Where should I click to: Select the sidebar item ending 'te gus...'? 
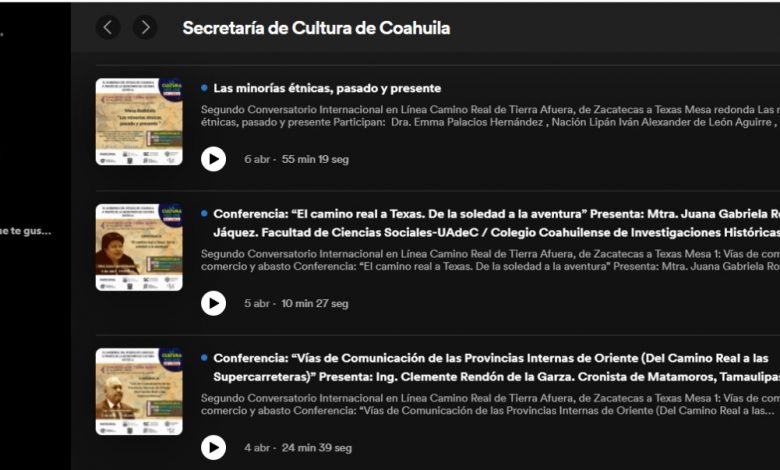pos(25,231)
